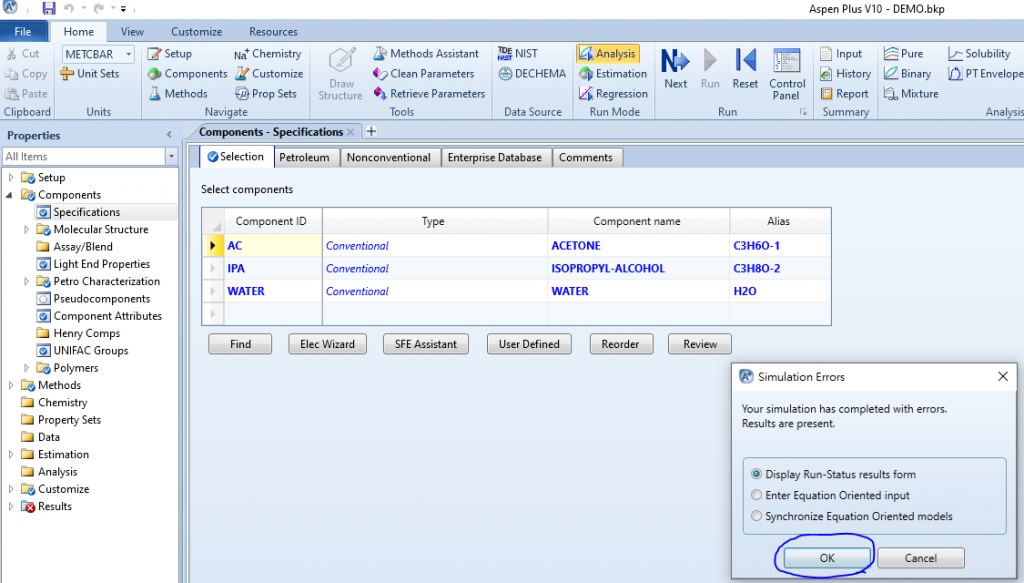Click Clean Parameters tool
The width and height of the screenshot is (1024, 583).
pos(424,74)
